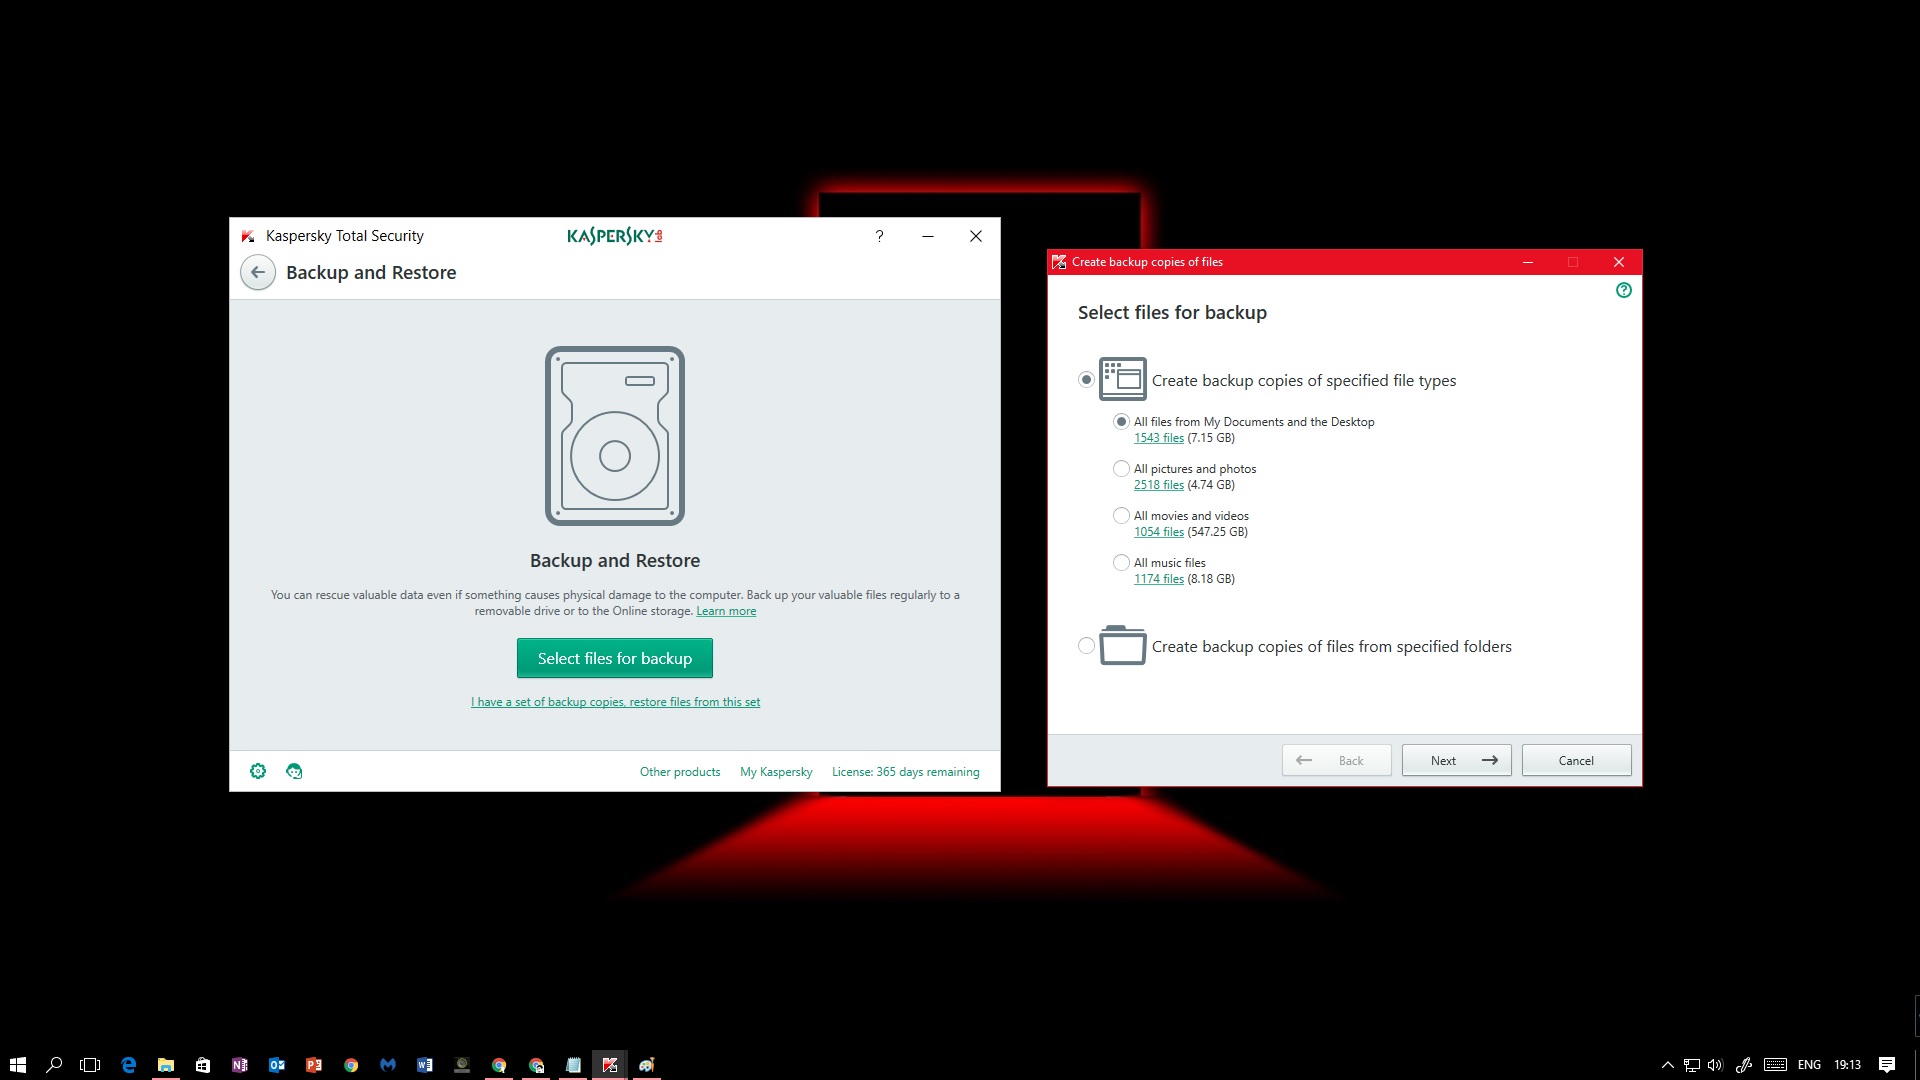Open the touch keyboard tray icon

coord(1775,1065)
